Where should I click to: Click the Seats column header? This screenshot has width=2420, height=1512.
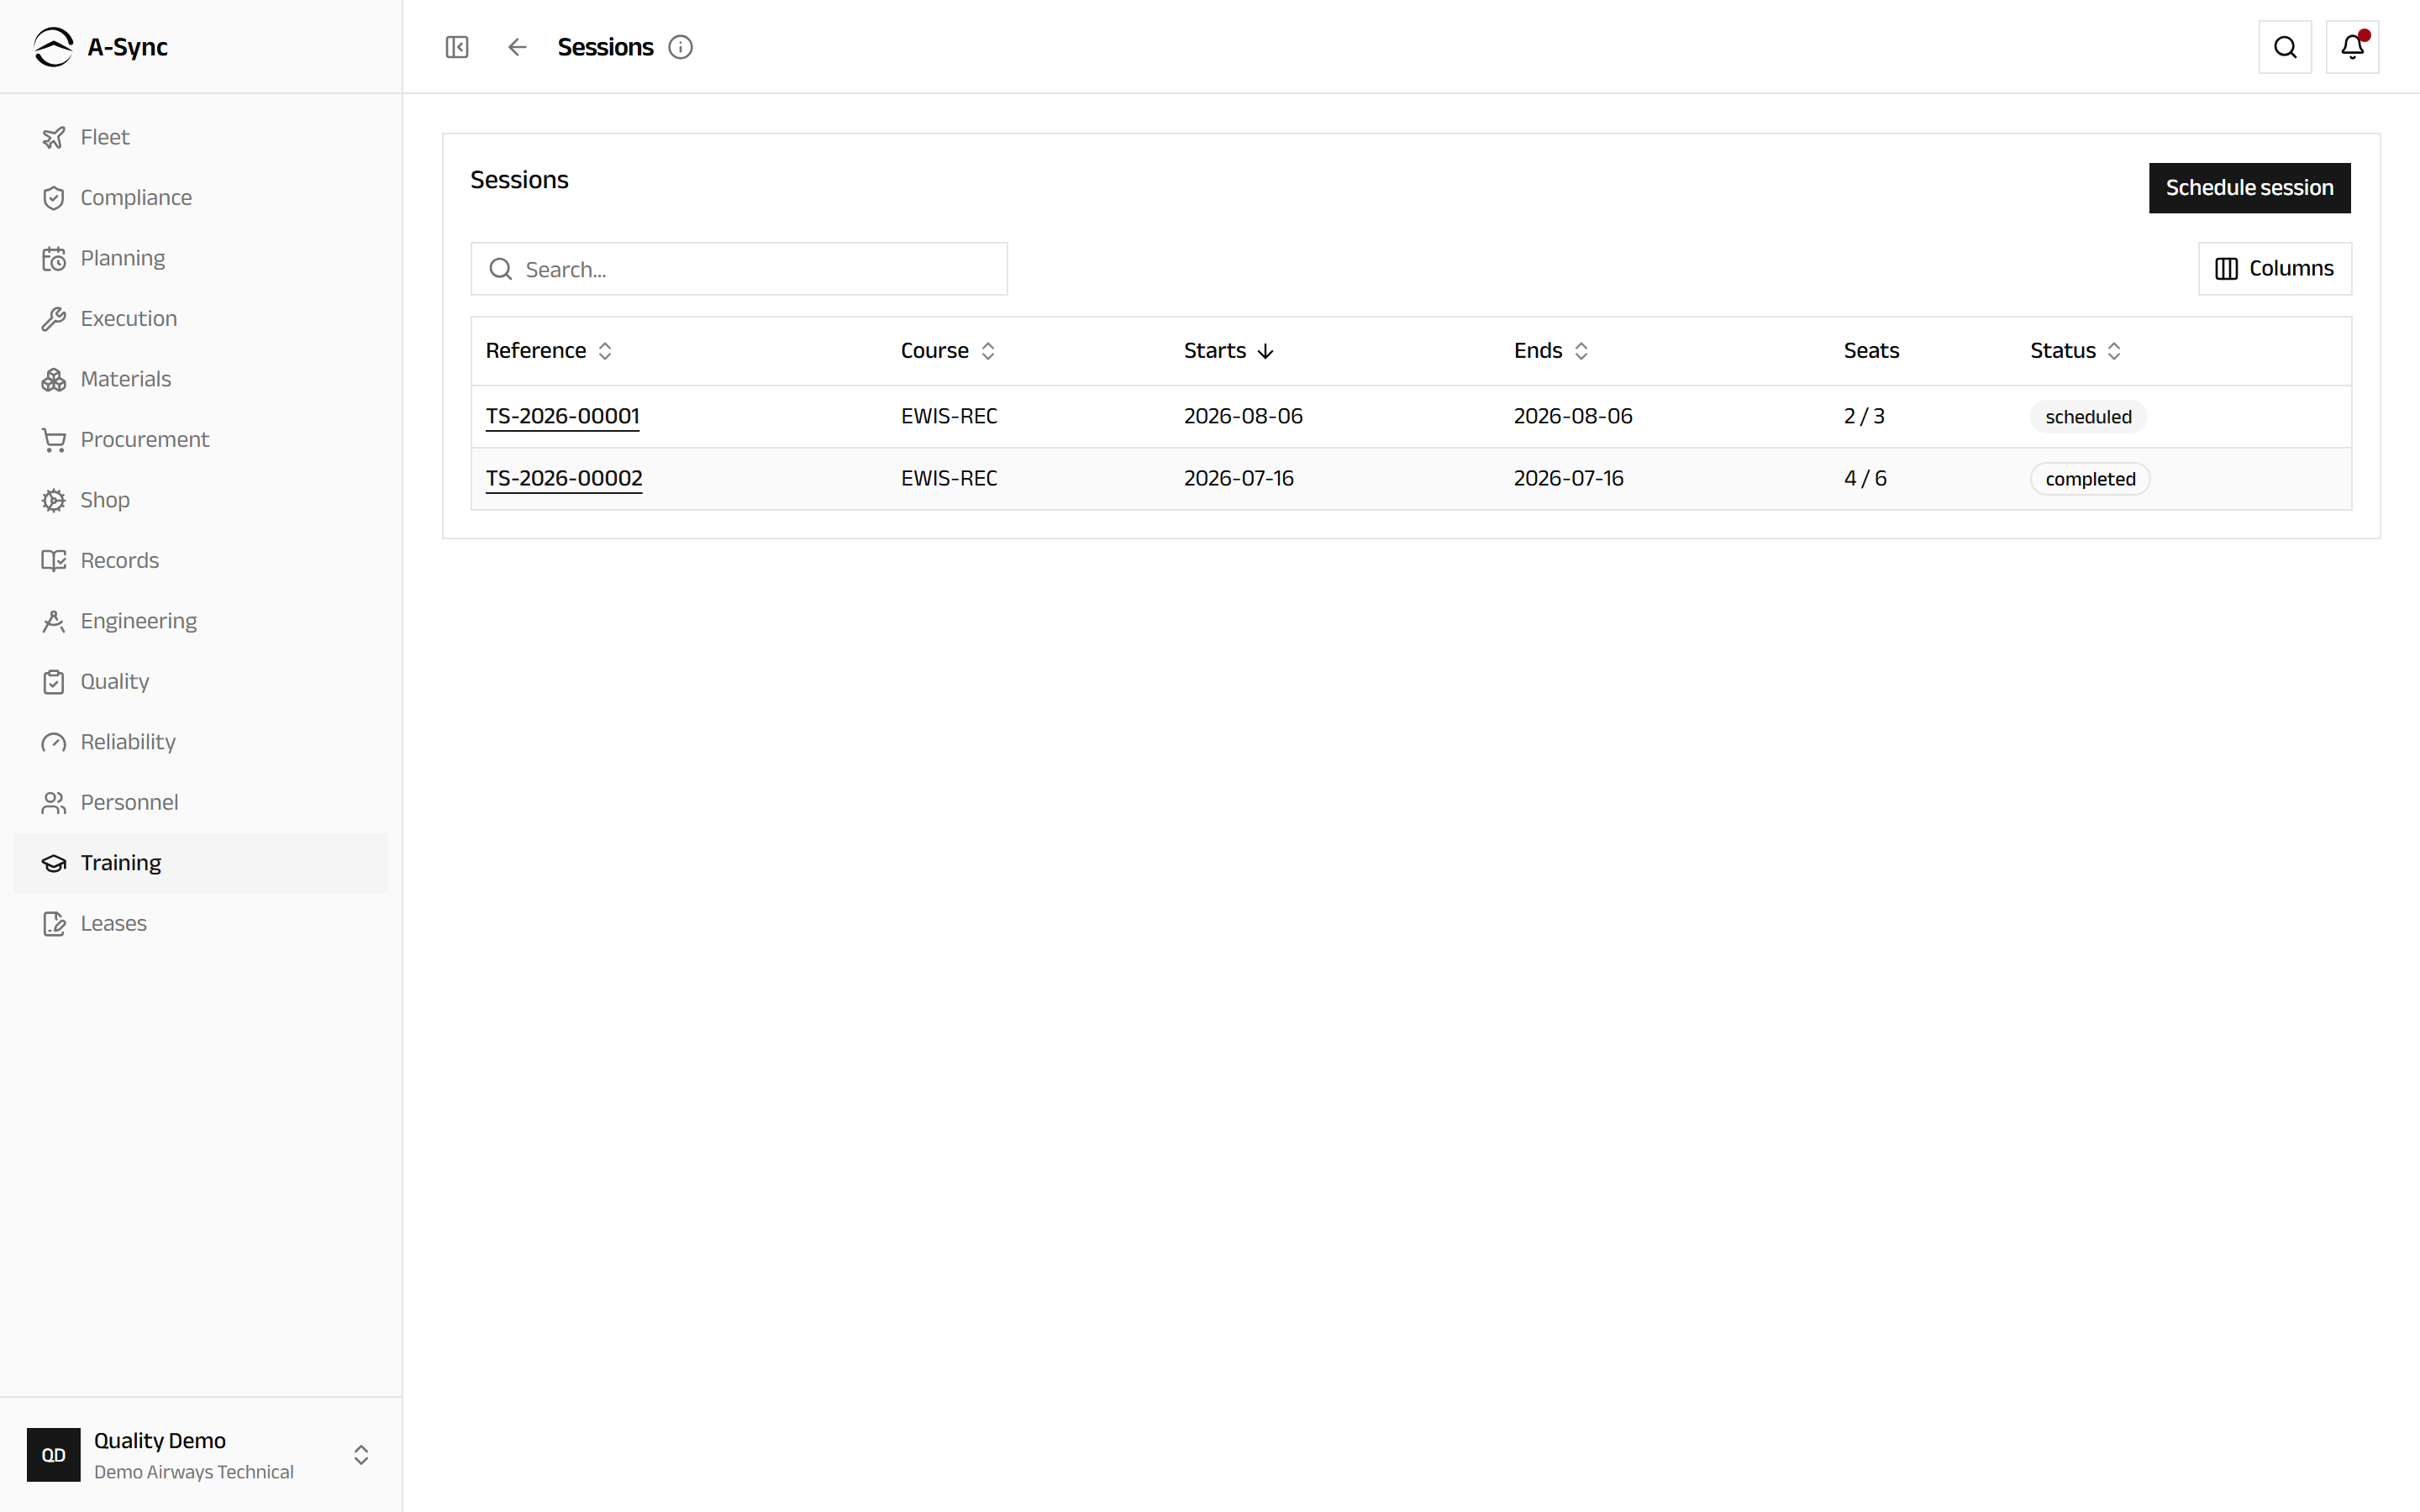(1871, 351)
